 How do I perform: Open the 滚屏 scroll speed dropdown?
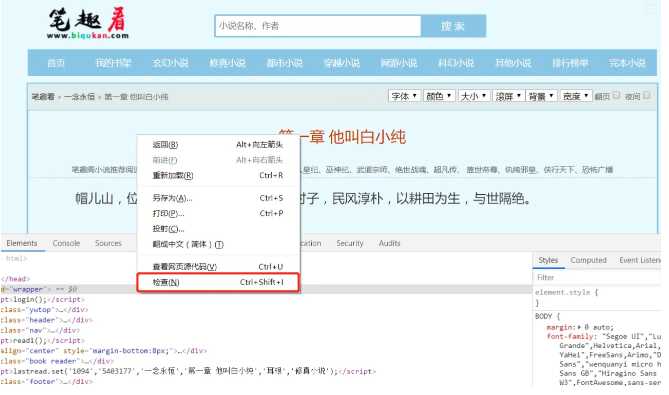[x=508, y=96]
